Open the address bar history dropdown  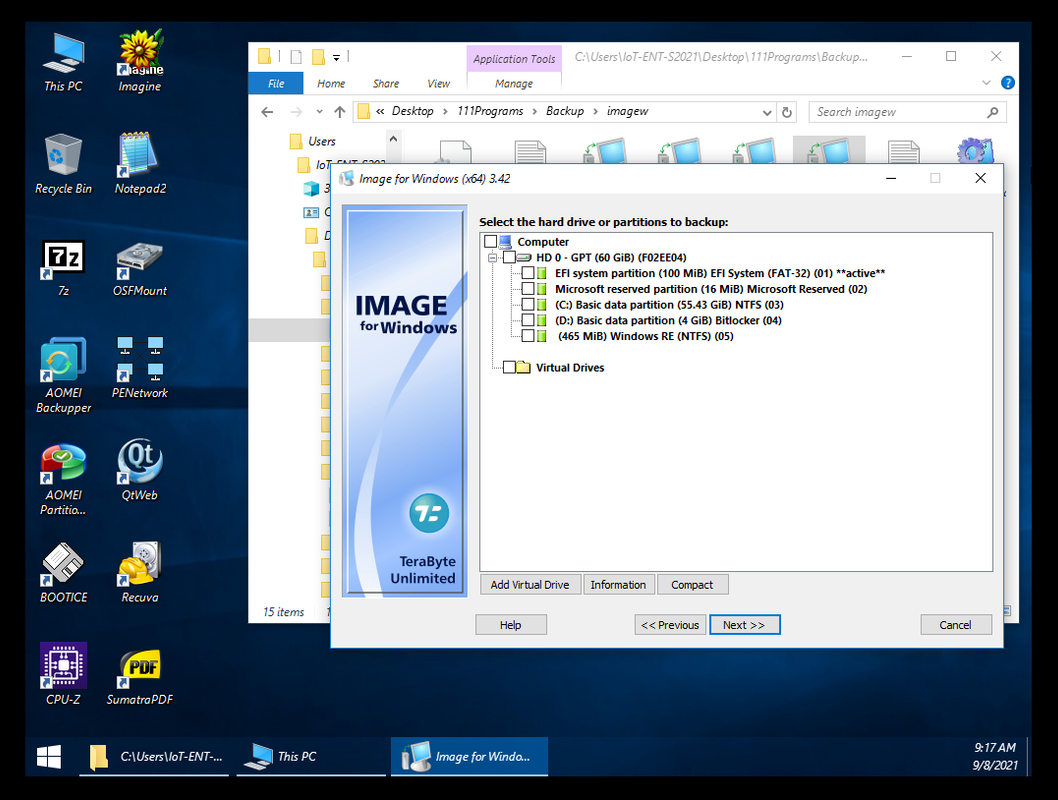pyautogui.click(x=767, y=112)
